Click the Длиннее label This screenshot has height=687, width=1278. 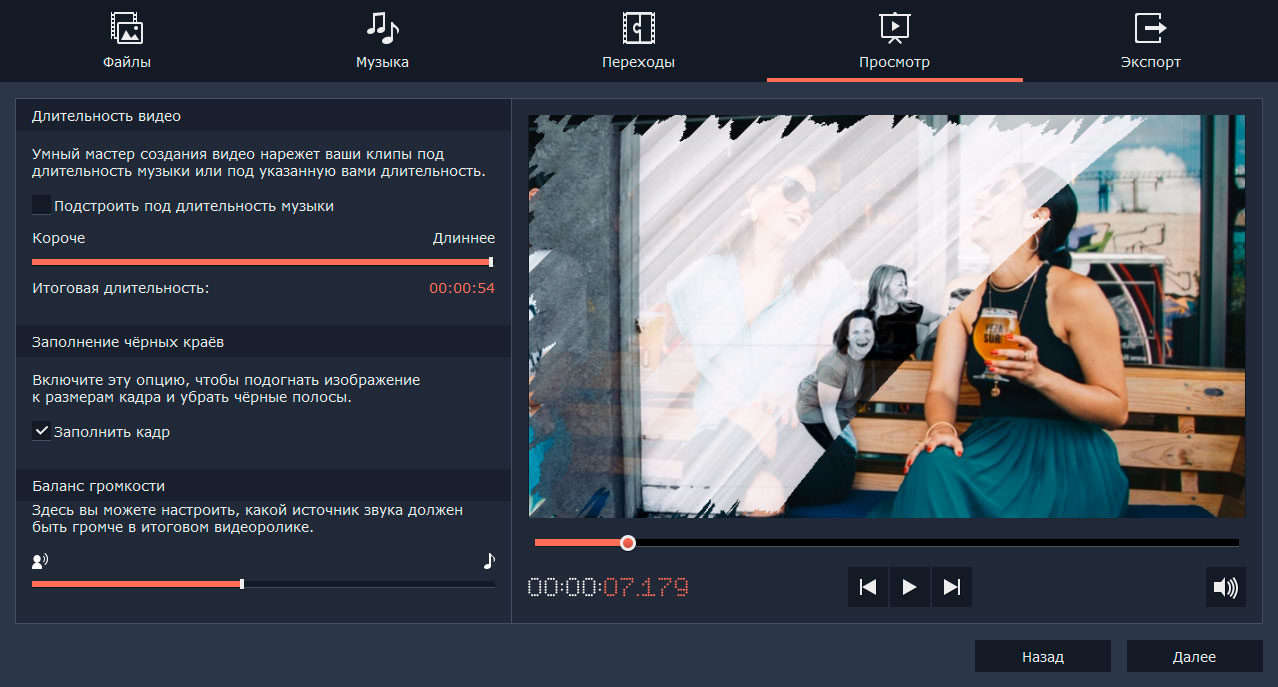464,238
